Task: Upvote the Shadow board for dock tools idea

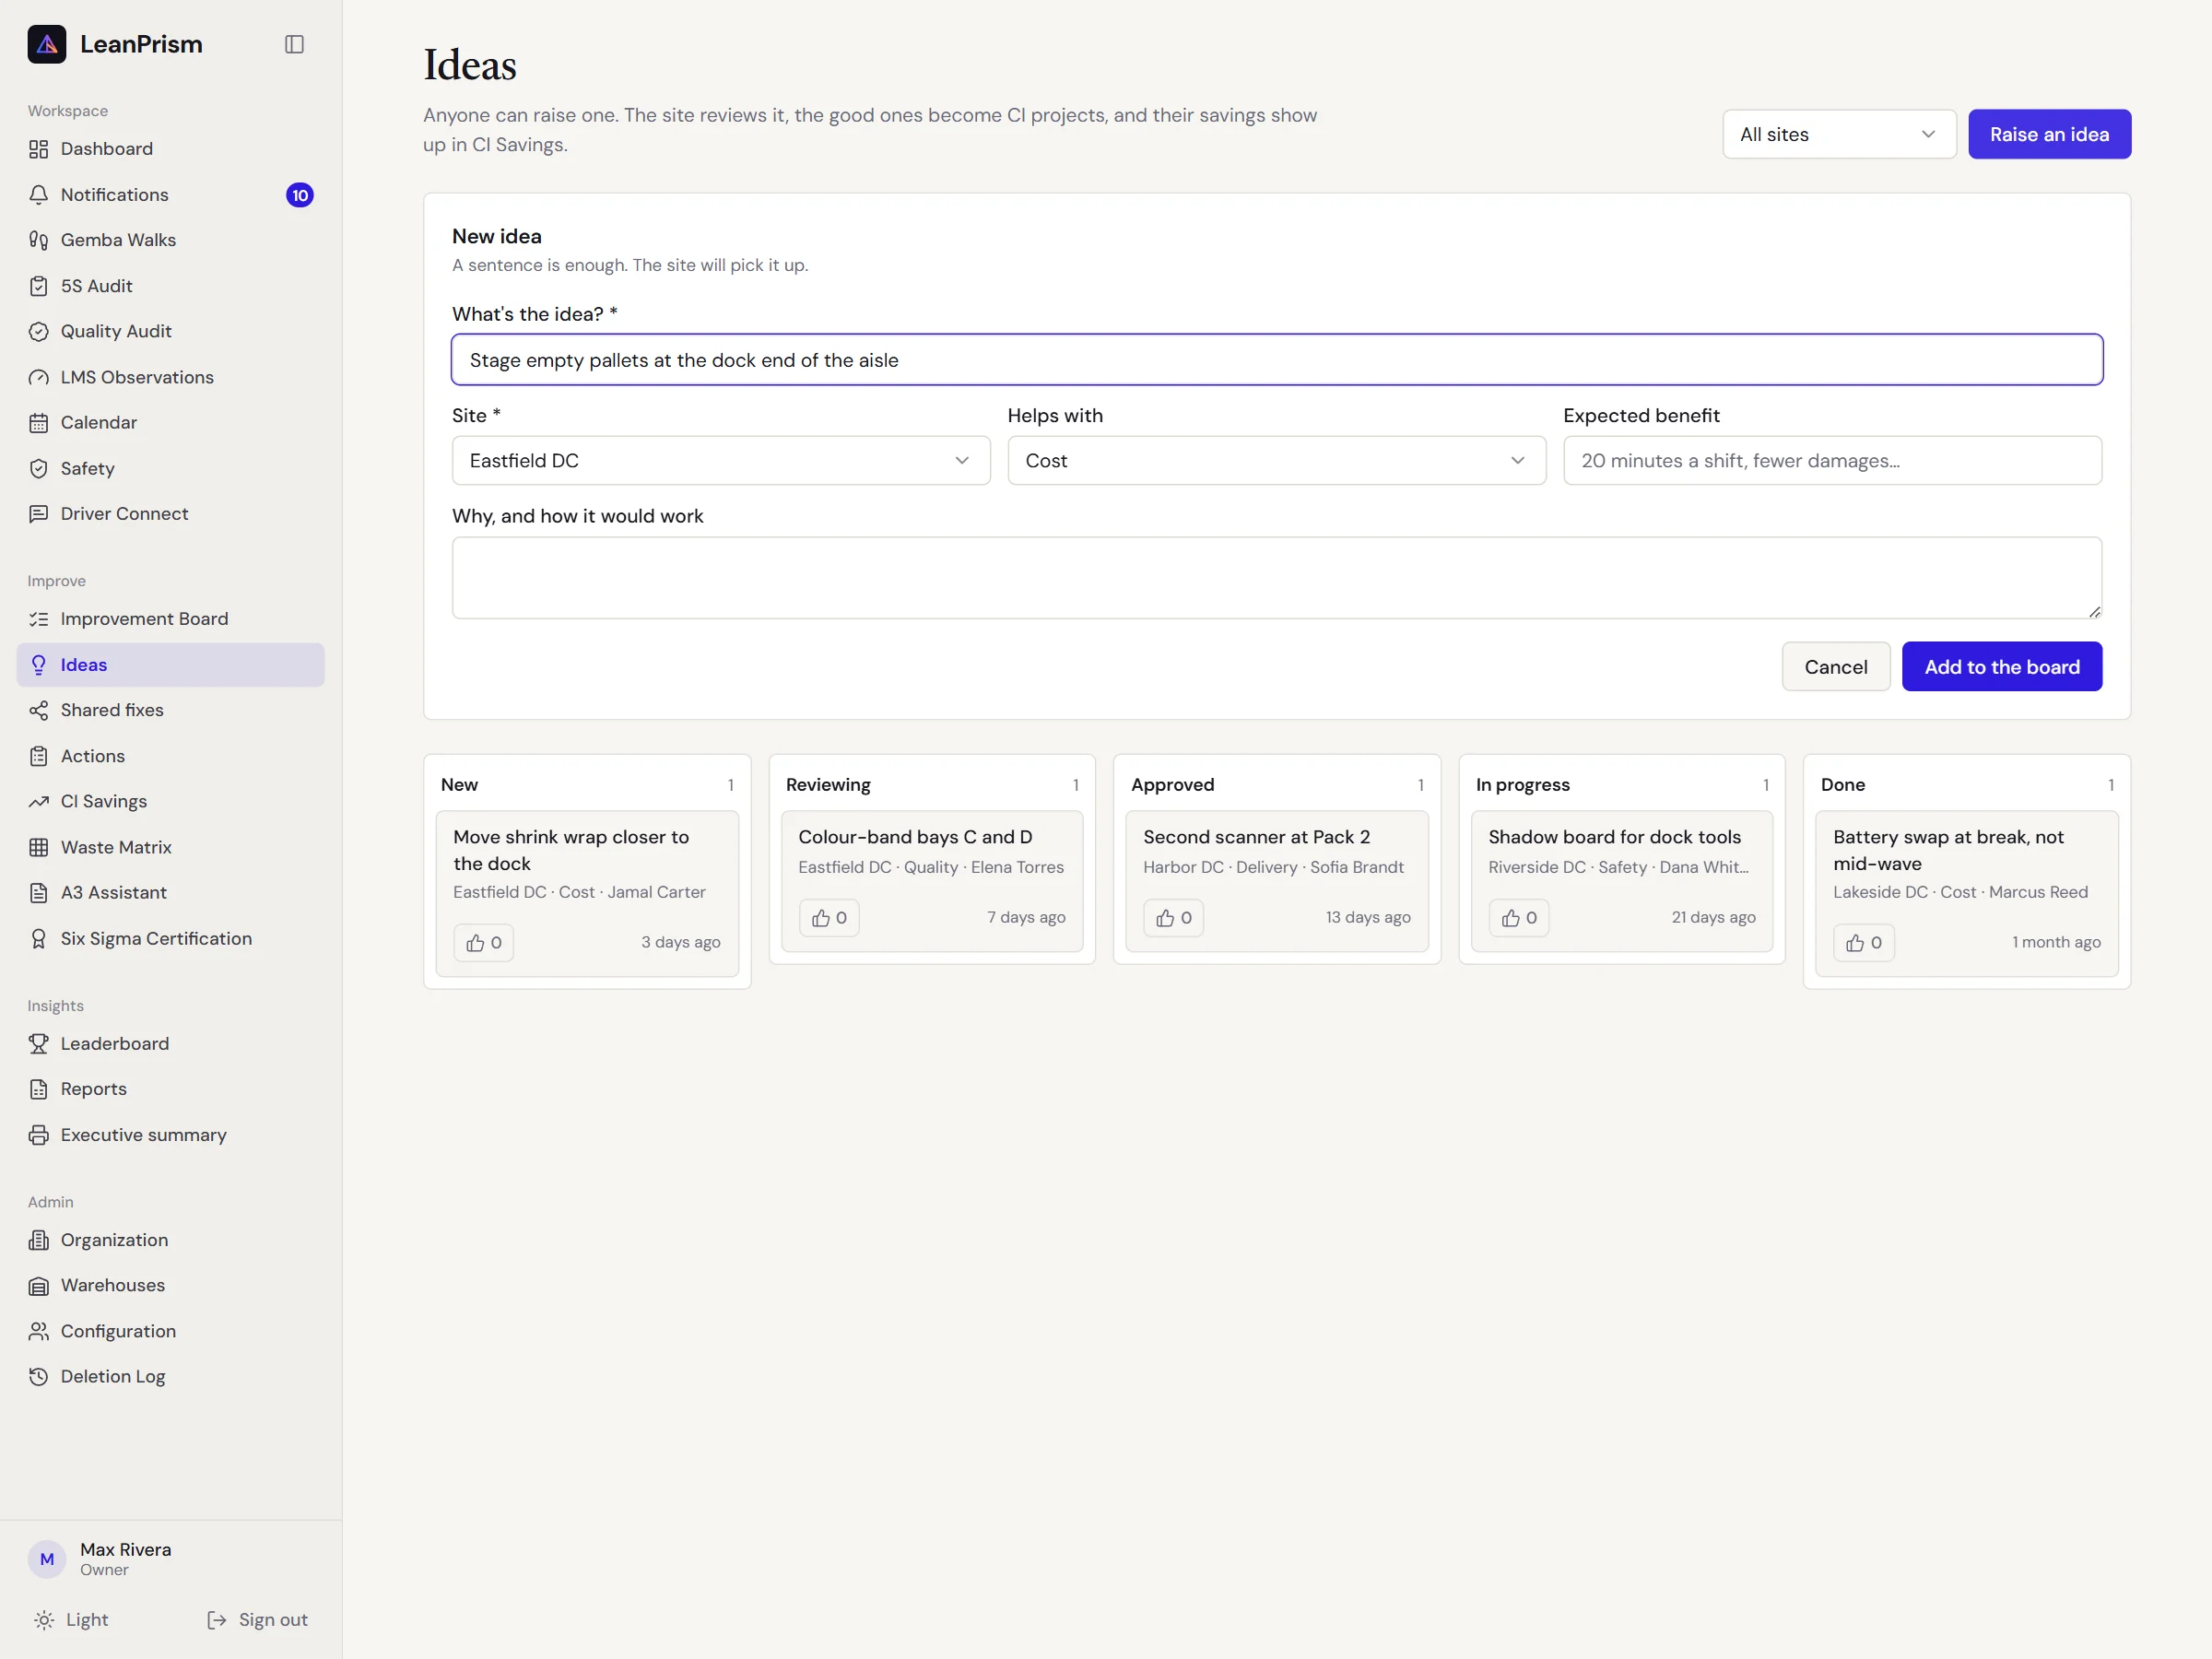Action: point(1519,917)
